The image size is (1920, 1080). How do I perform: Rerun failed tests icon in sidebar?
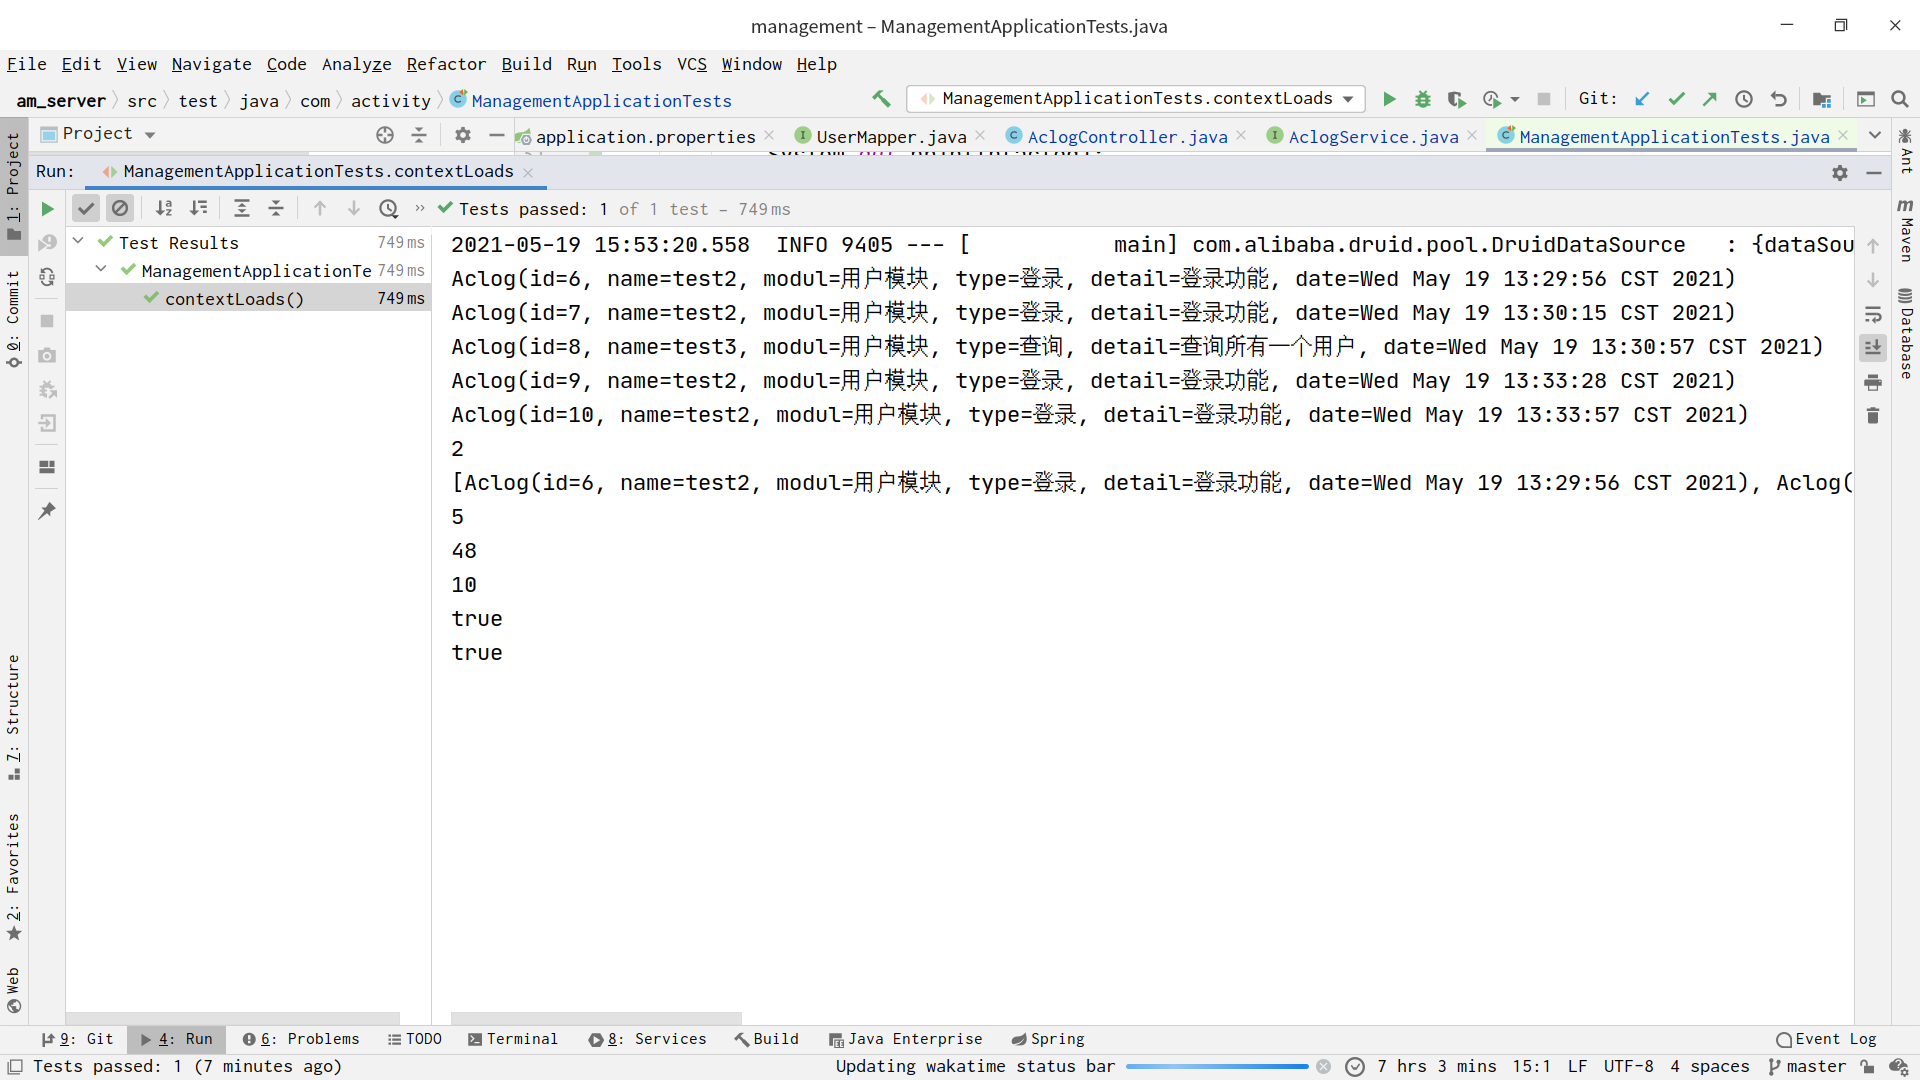[x=47, y=243]
